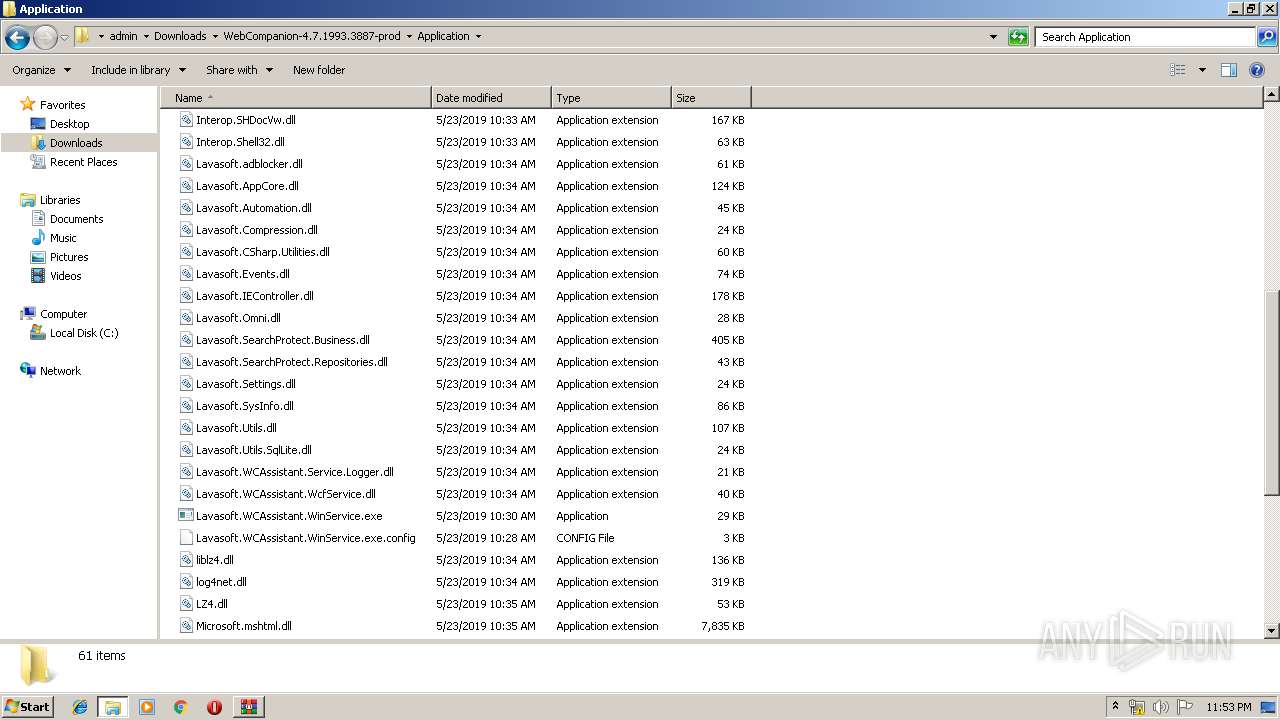Select the file Lavasoft.SearchProtect.Business.dll

[x=283, y=340]
